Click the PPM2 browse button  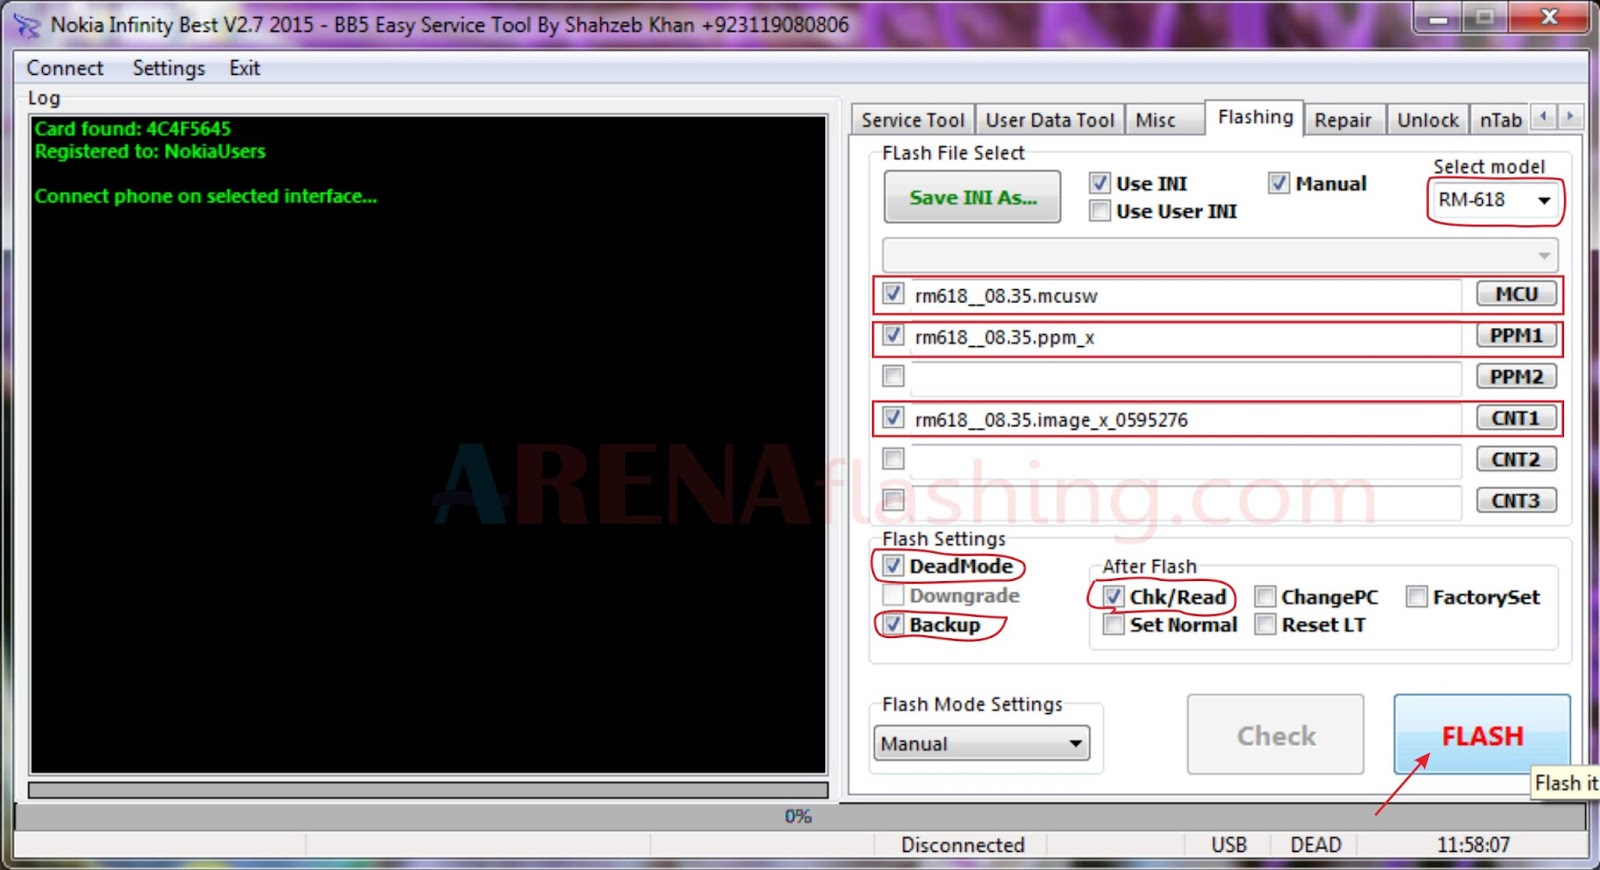tap(1516, 377)
